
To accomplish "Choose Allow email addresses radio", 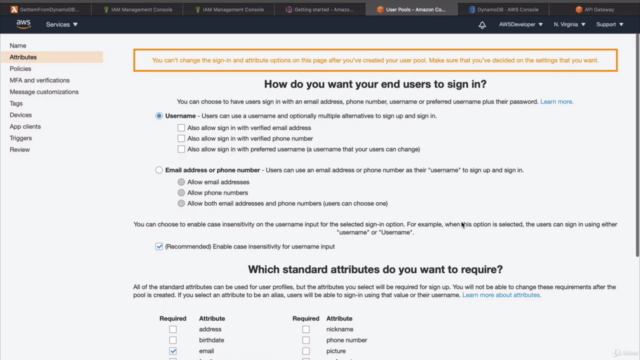I will pos(181,182).
